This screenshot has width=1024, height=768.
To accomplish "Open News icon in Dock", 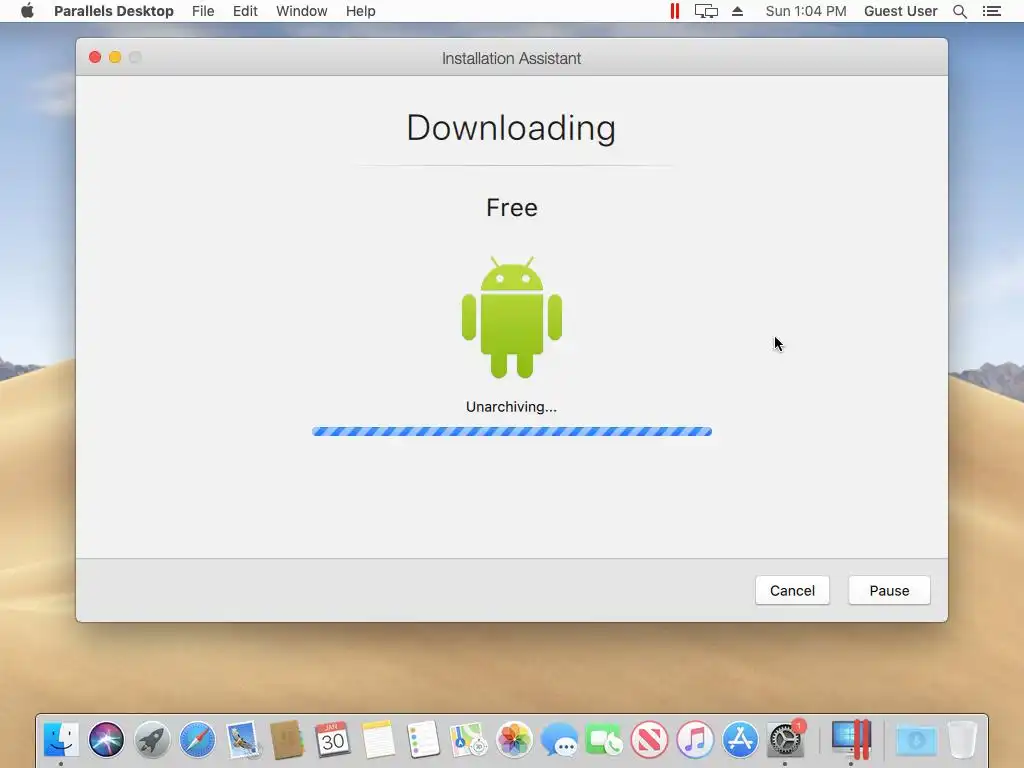I will pos(650,739).
